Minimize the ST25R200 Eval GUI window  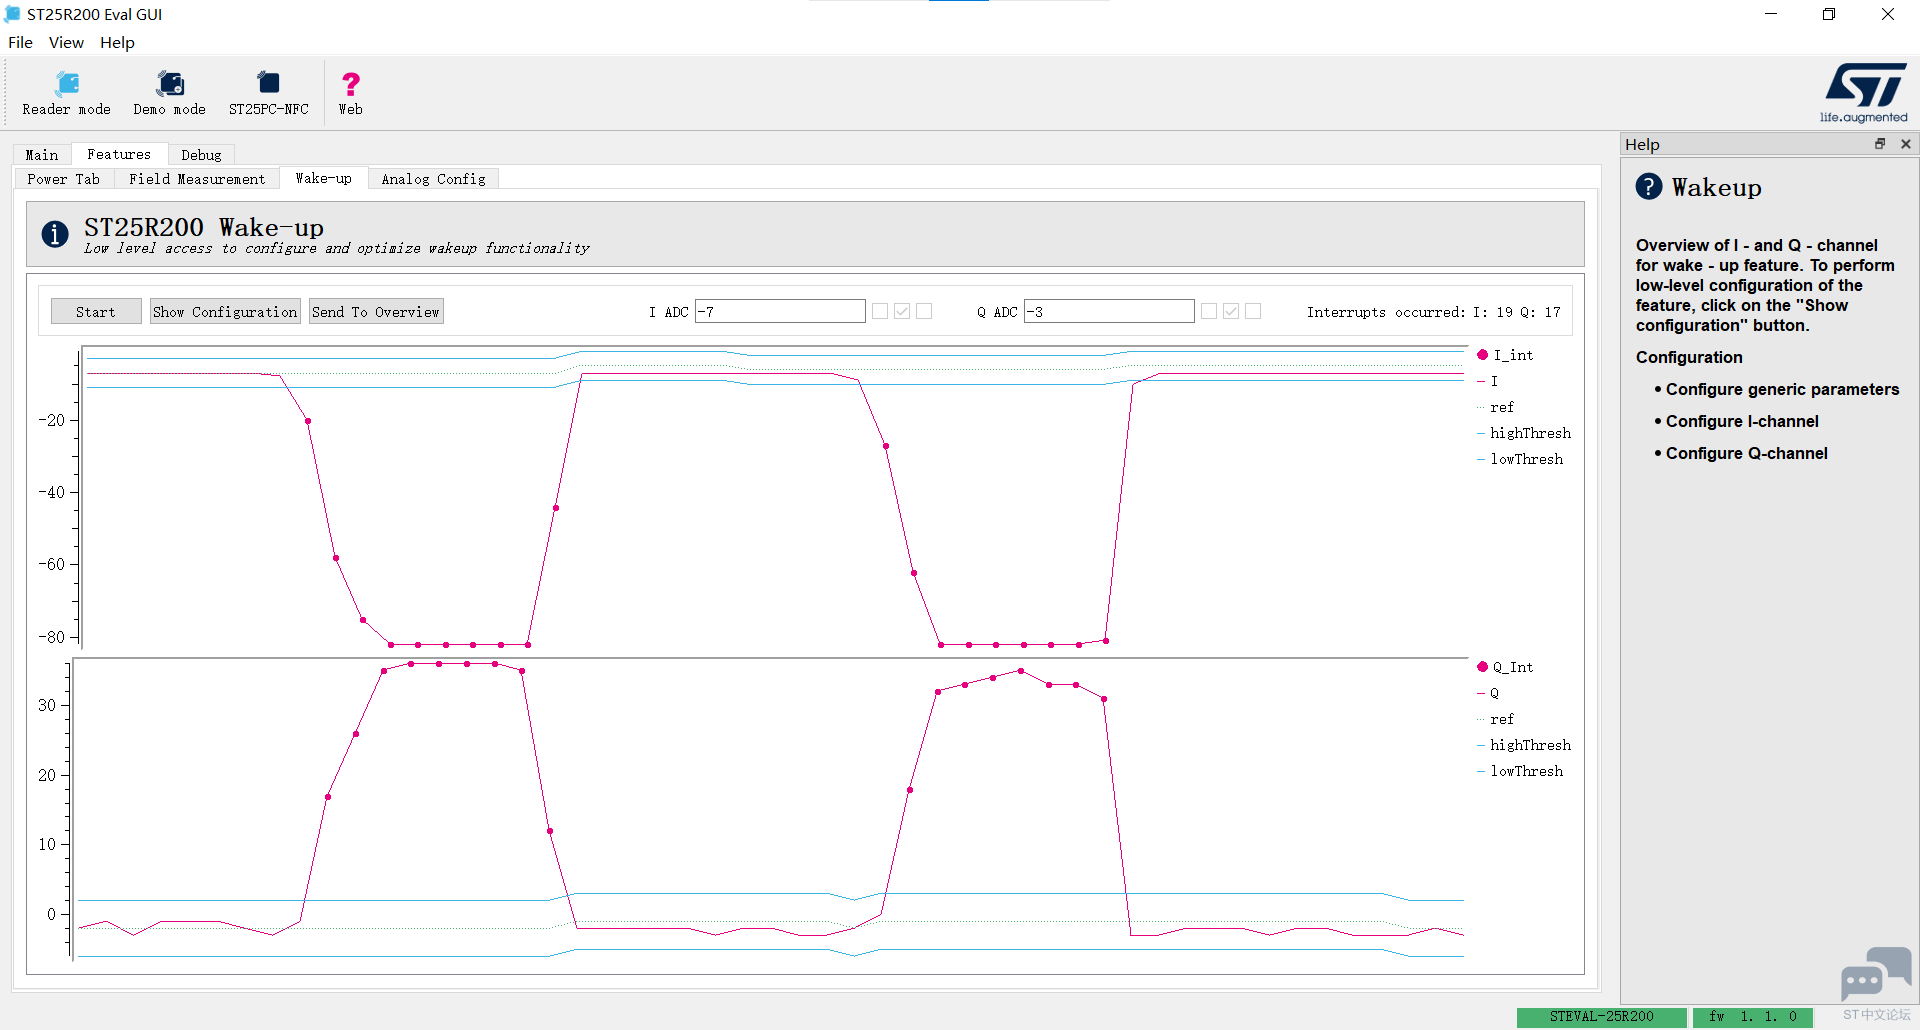(x=1771, y=14)
